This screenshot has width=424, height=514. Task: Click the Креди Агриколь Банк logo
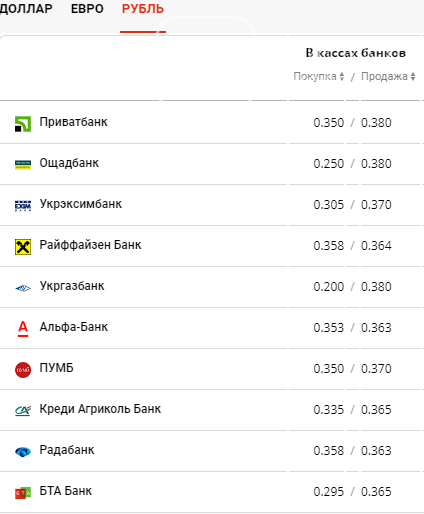click(x=23, y=411)
